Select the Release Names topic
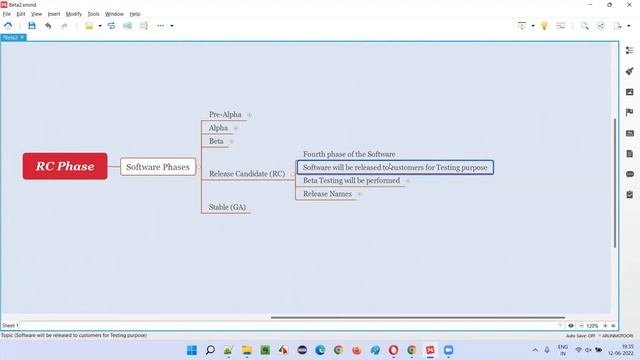Viewport: 640px width, 360px height. 327,194
